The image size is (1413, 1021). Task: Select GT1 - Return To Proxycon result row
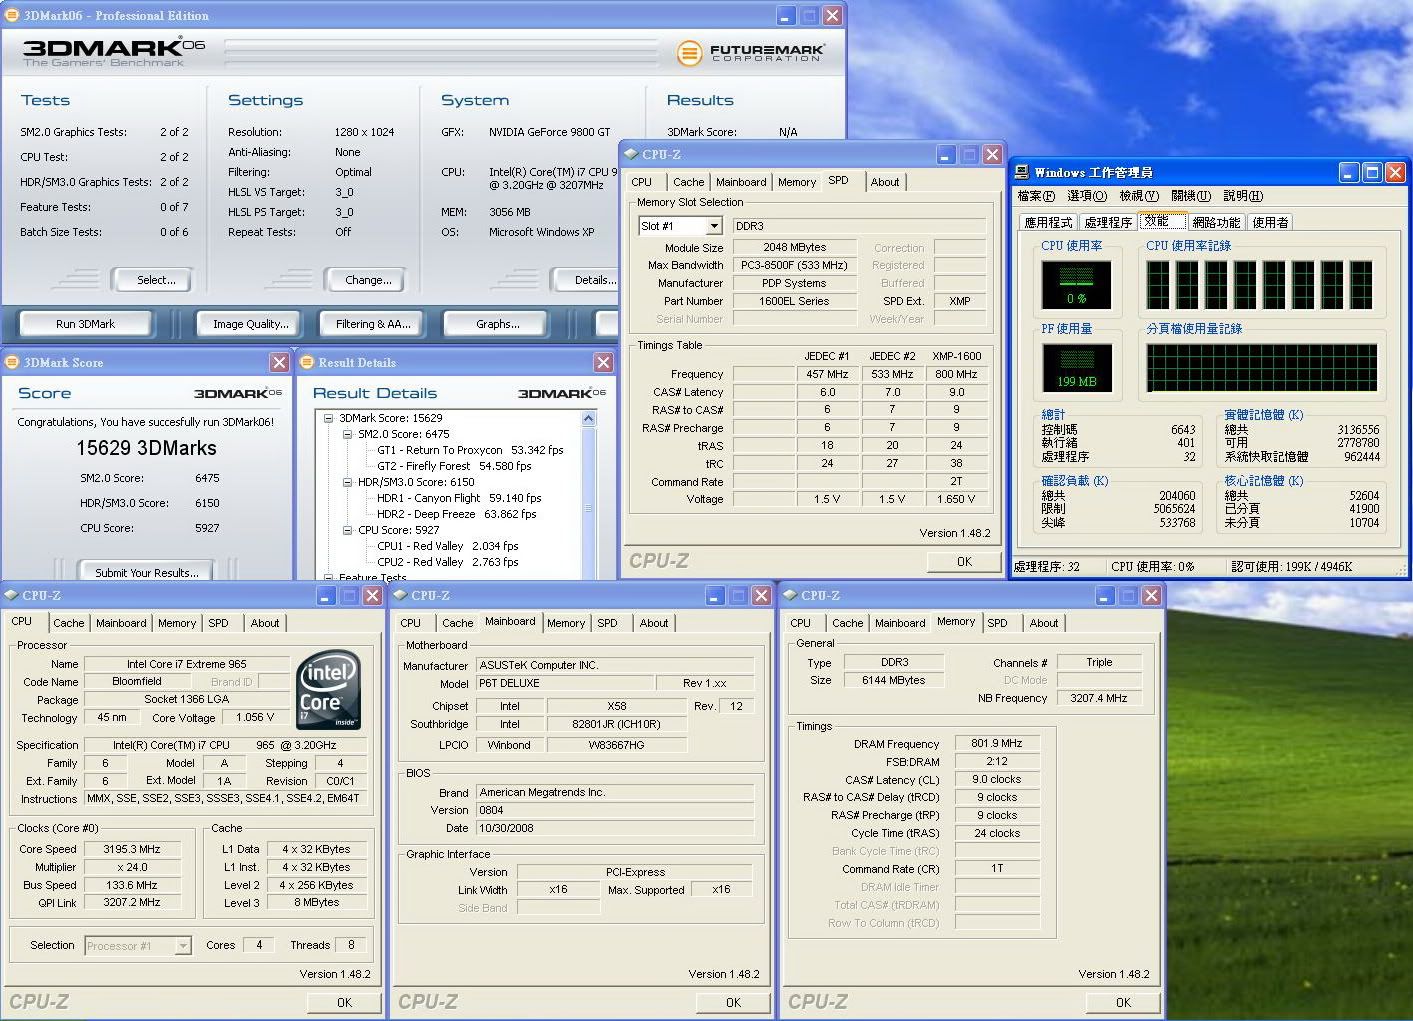coord(470,450)
